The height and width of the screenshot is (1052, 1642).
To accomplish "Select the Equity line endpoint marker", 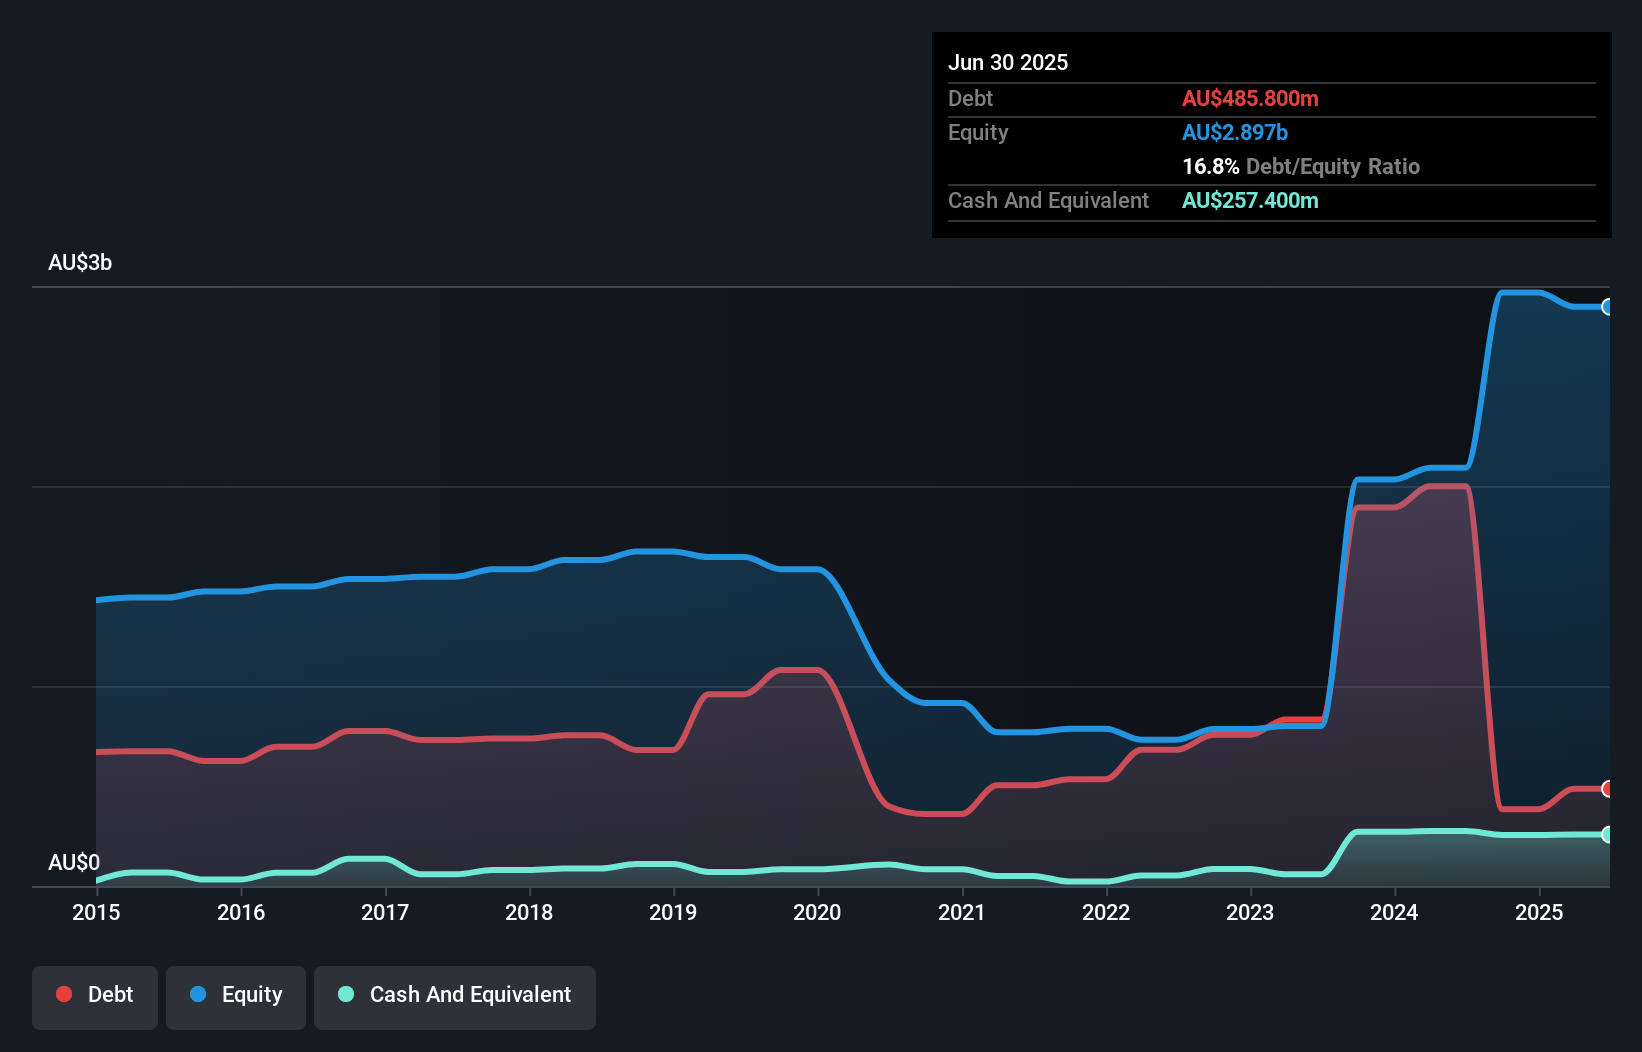I will point(1608,308).
